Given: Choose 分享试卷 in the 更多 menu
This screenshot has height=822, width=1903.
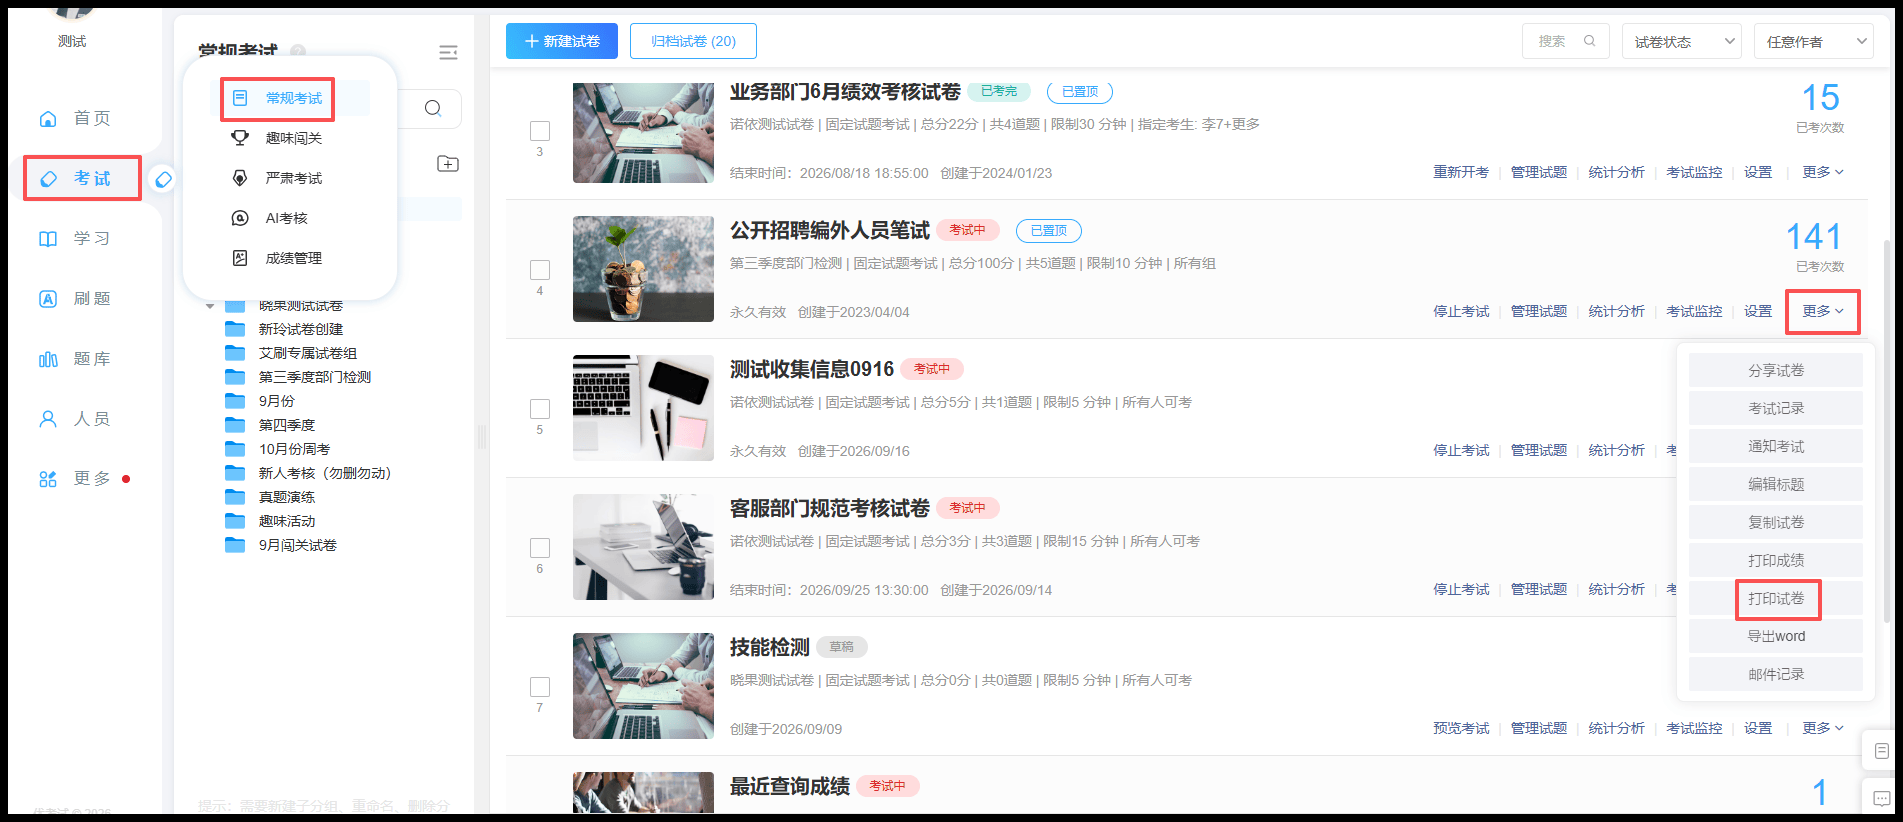Looking at the screenshot, I should pos(1776,370).
